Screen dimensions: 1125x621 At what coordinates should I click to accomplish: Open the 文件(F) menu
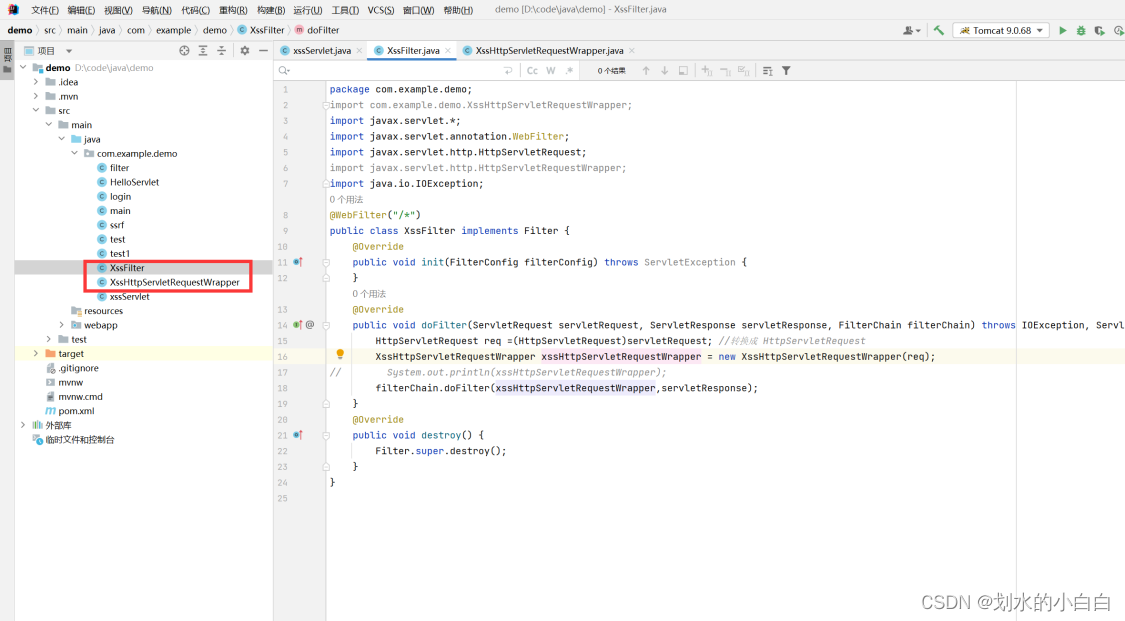(44, 10)
